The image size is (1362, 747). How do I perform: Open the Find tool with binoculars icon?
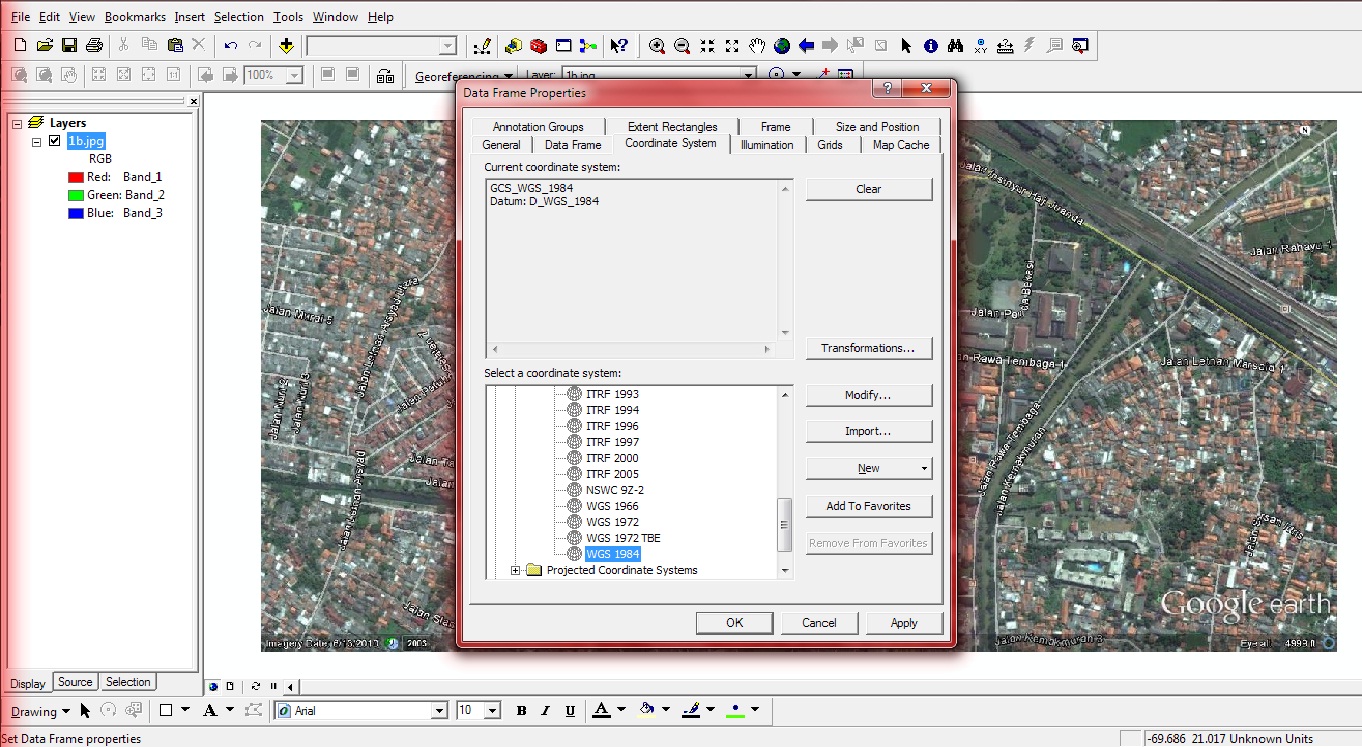coord(955,45)
